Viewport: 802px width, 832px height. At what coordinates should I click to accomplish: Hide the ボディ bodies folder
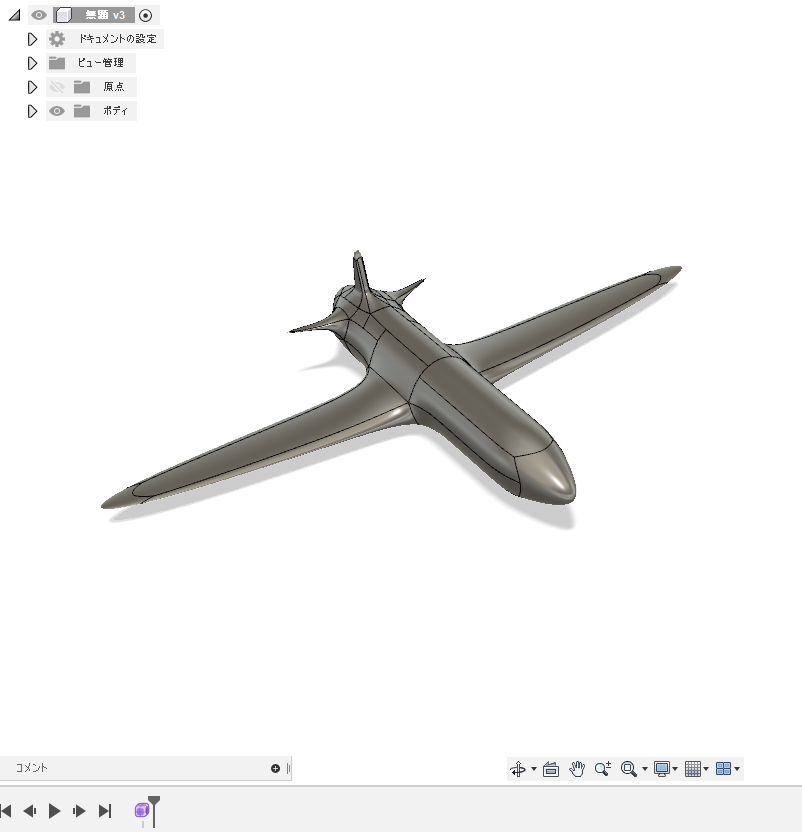57,111
